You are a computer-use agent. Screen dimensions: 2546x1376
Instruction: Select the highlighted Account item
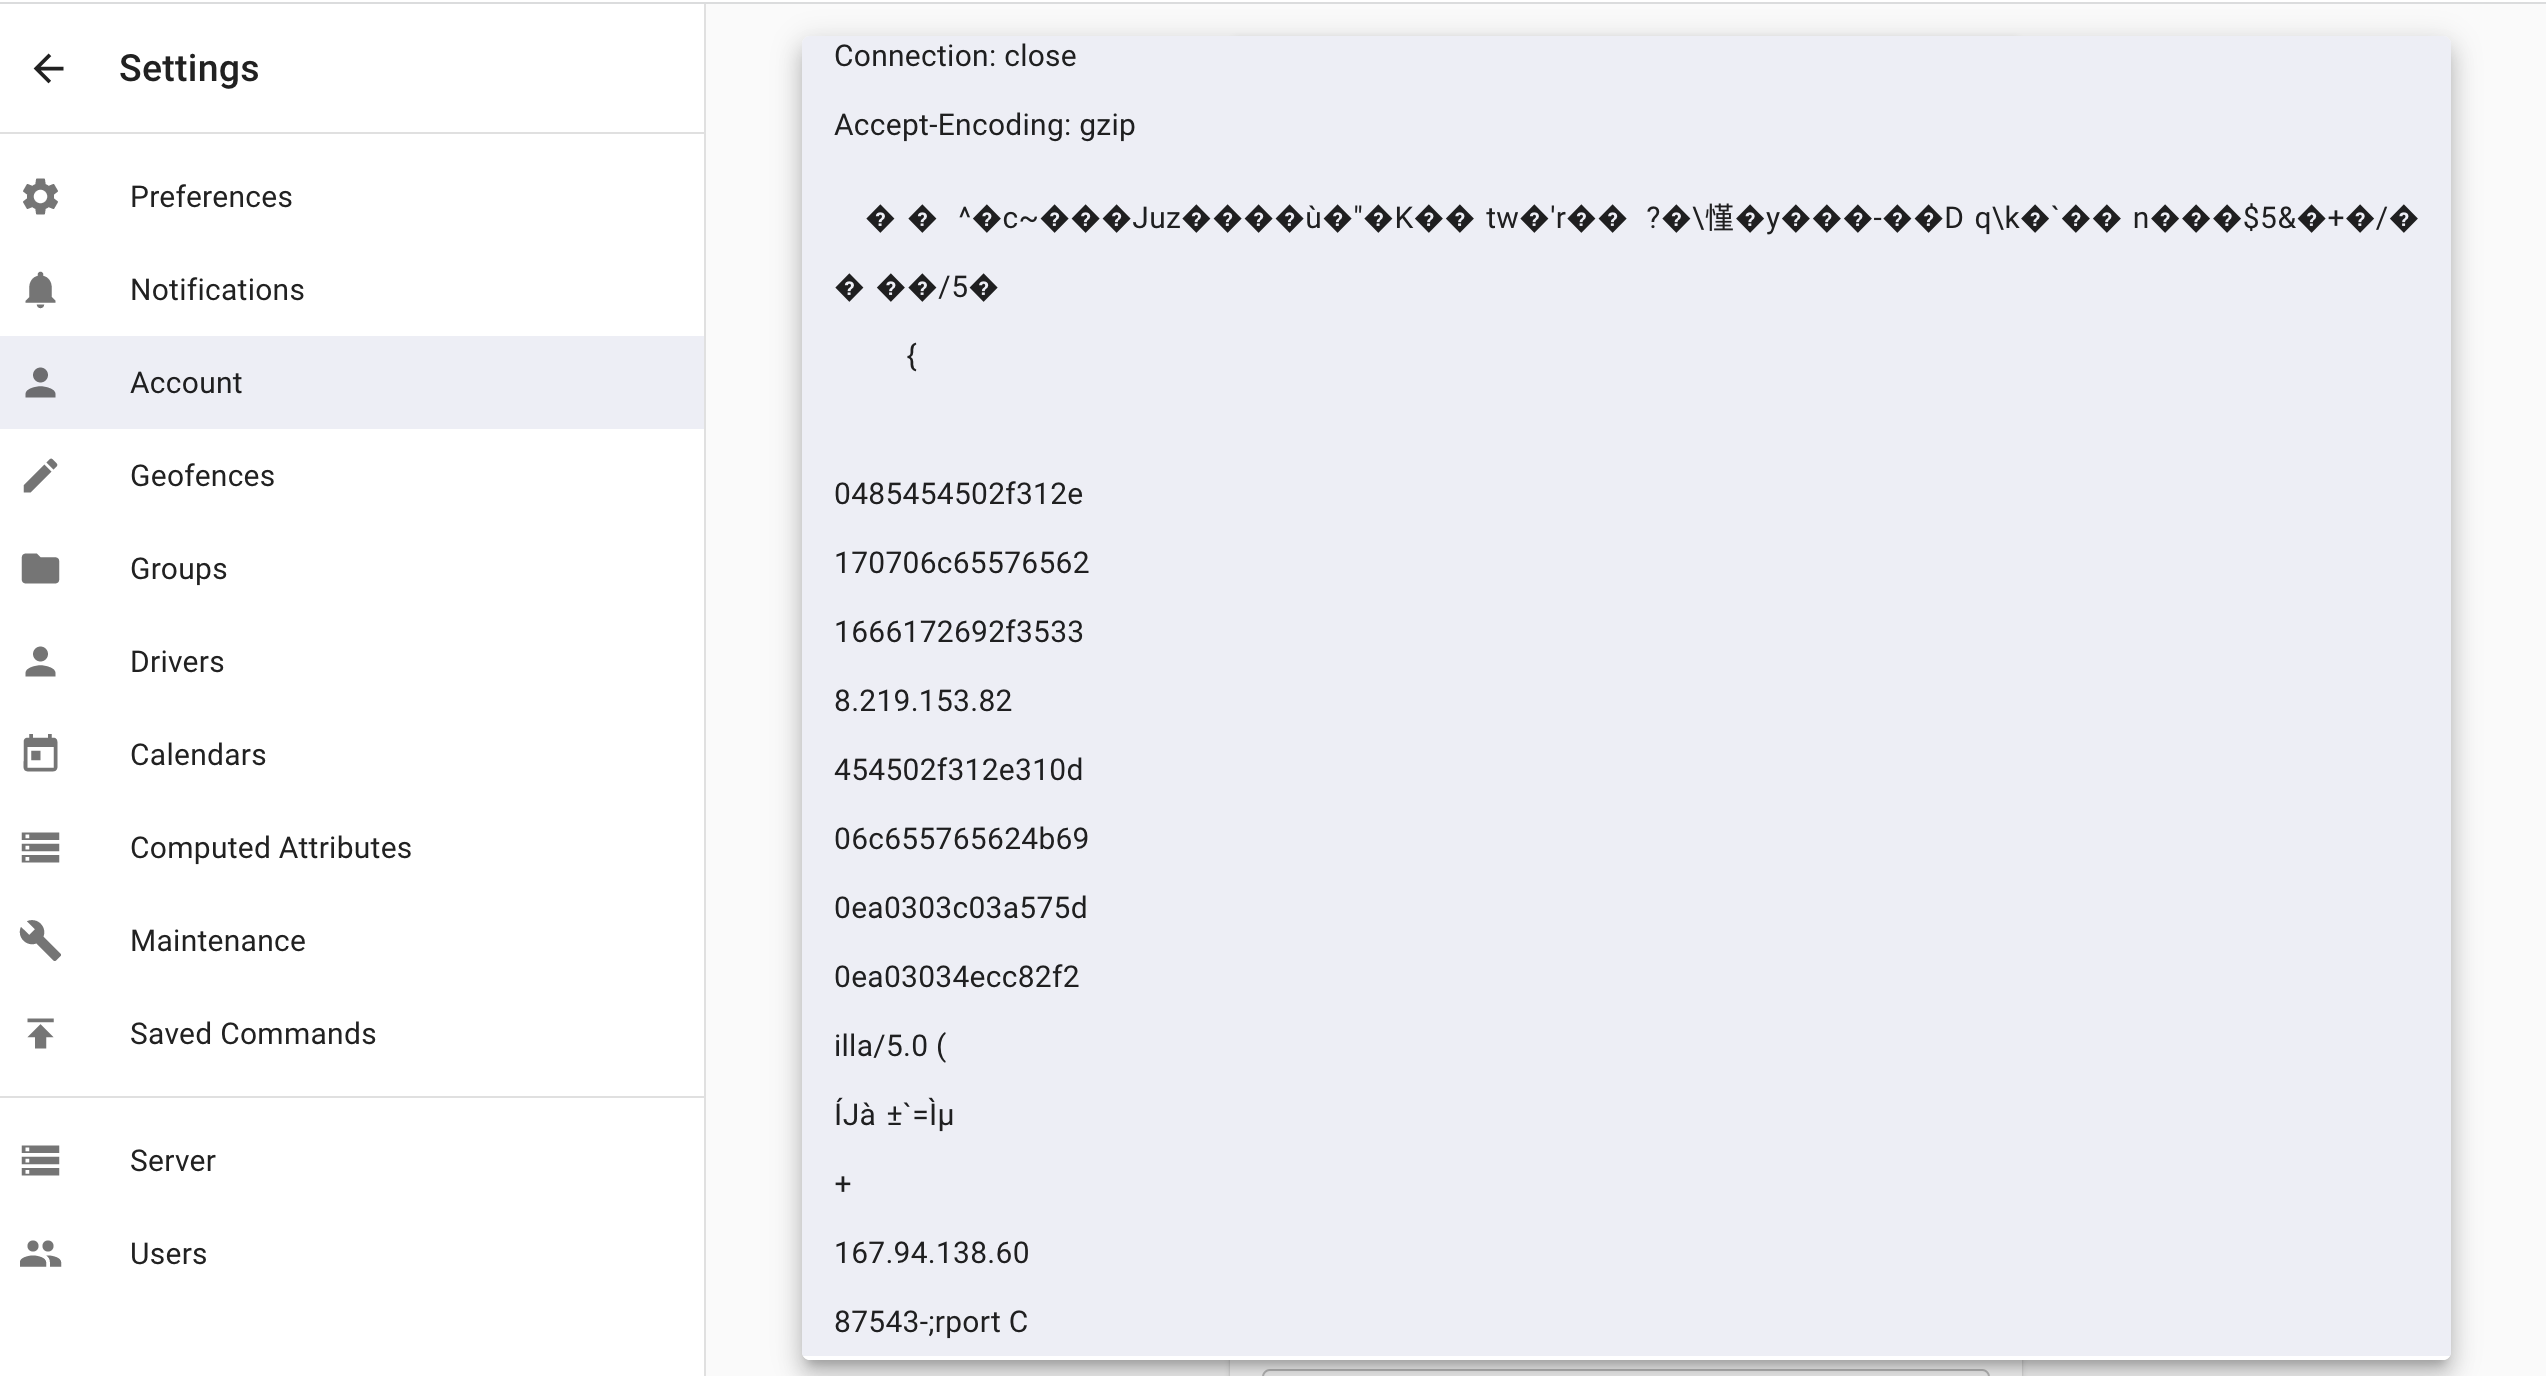click(x=186, y=382)
